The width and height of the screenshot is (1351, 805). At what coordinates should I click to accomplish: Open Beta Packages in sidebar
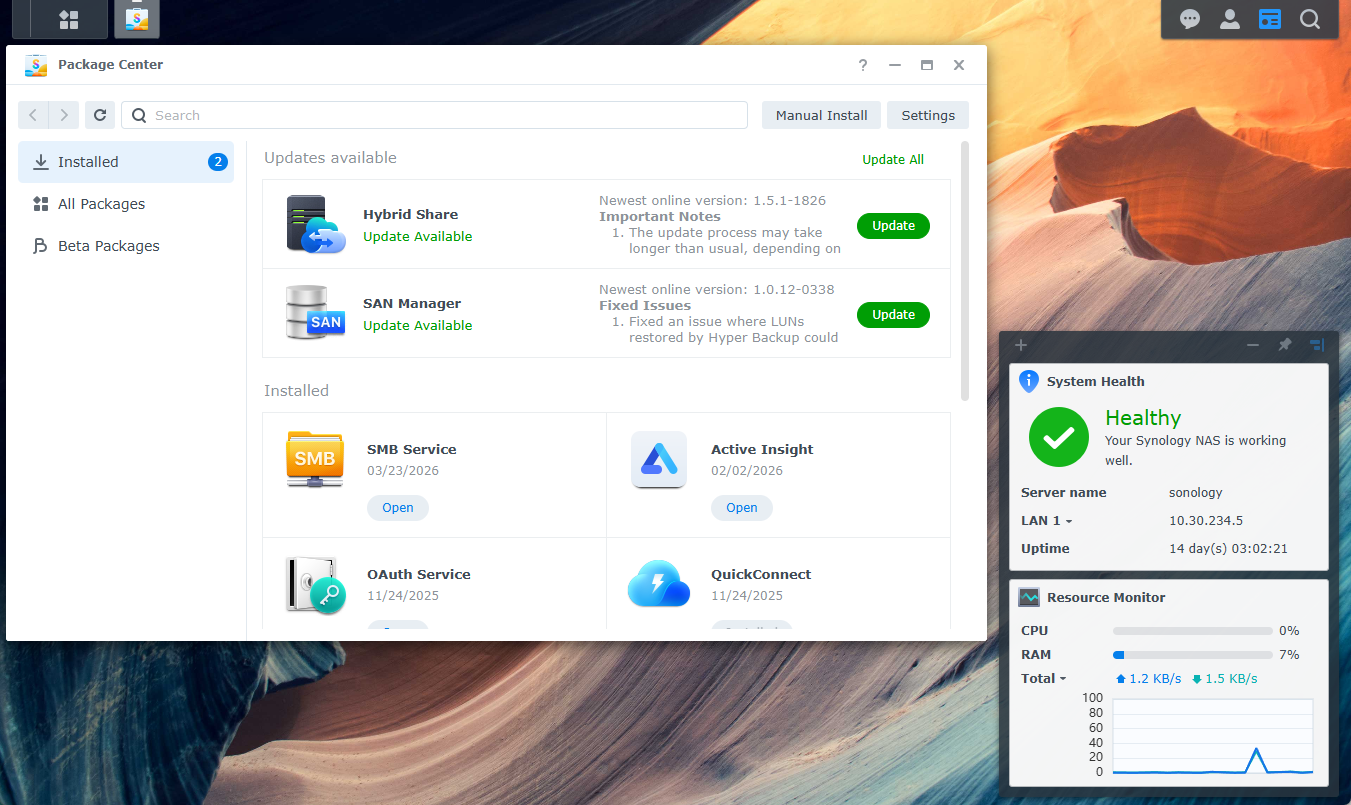pos(126,246)
